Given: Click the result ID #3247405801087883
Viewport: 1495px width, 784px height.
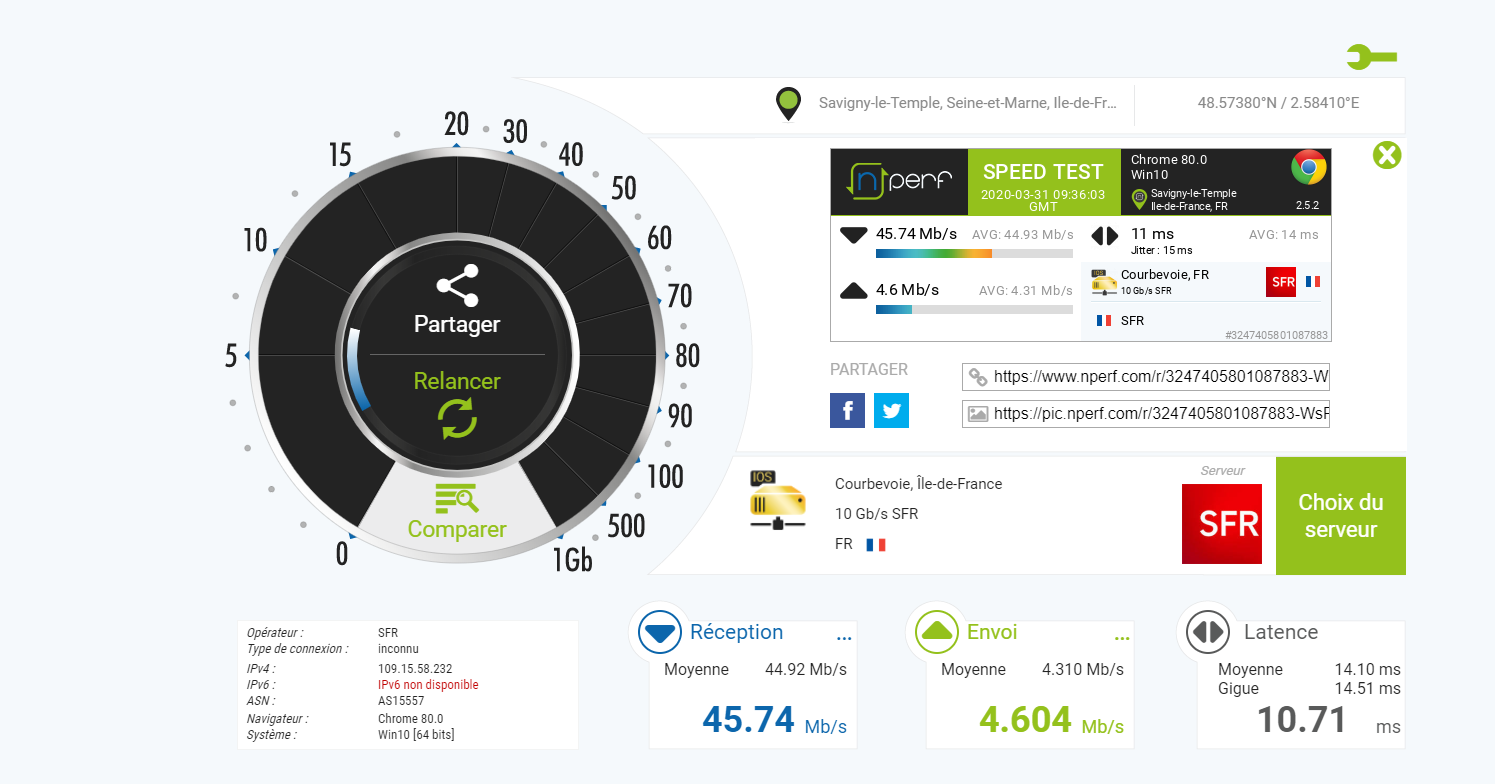Looking at the screenshot, I should point(1276,335).
